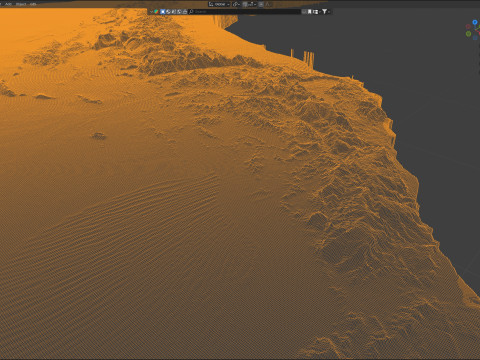Viewport: 480px width, 360px height.
Task: Select the blue highlighted mode icon beside search
Action: pyautogui.click(x=163, y=12)
